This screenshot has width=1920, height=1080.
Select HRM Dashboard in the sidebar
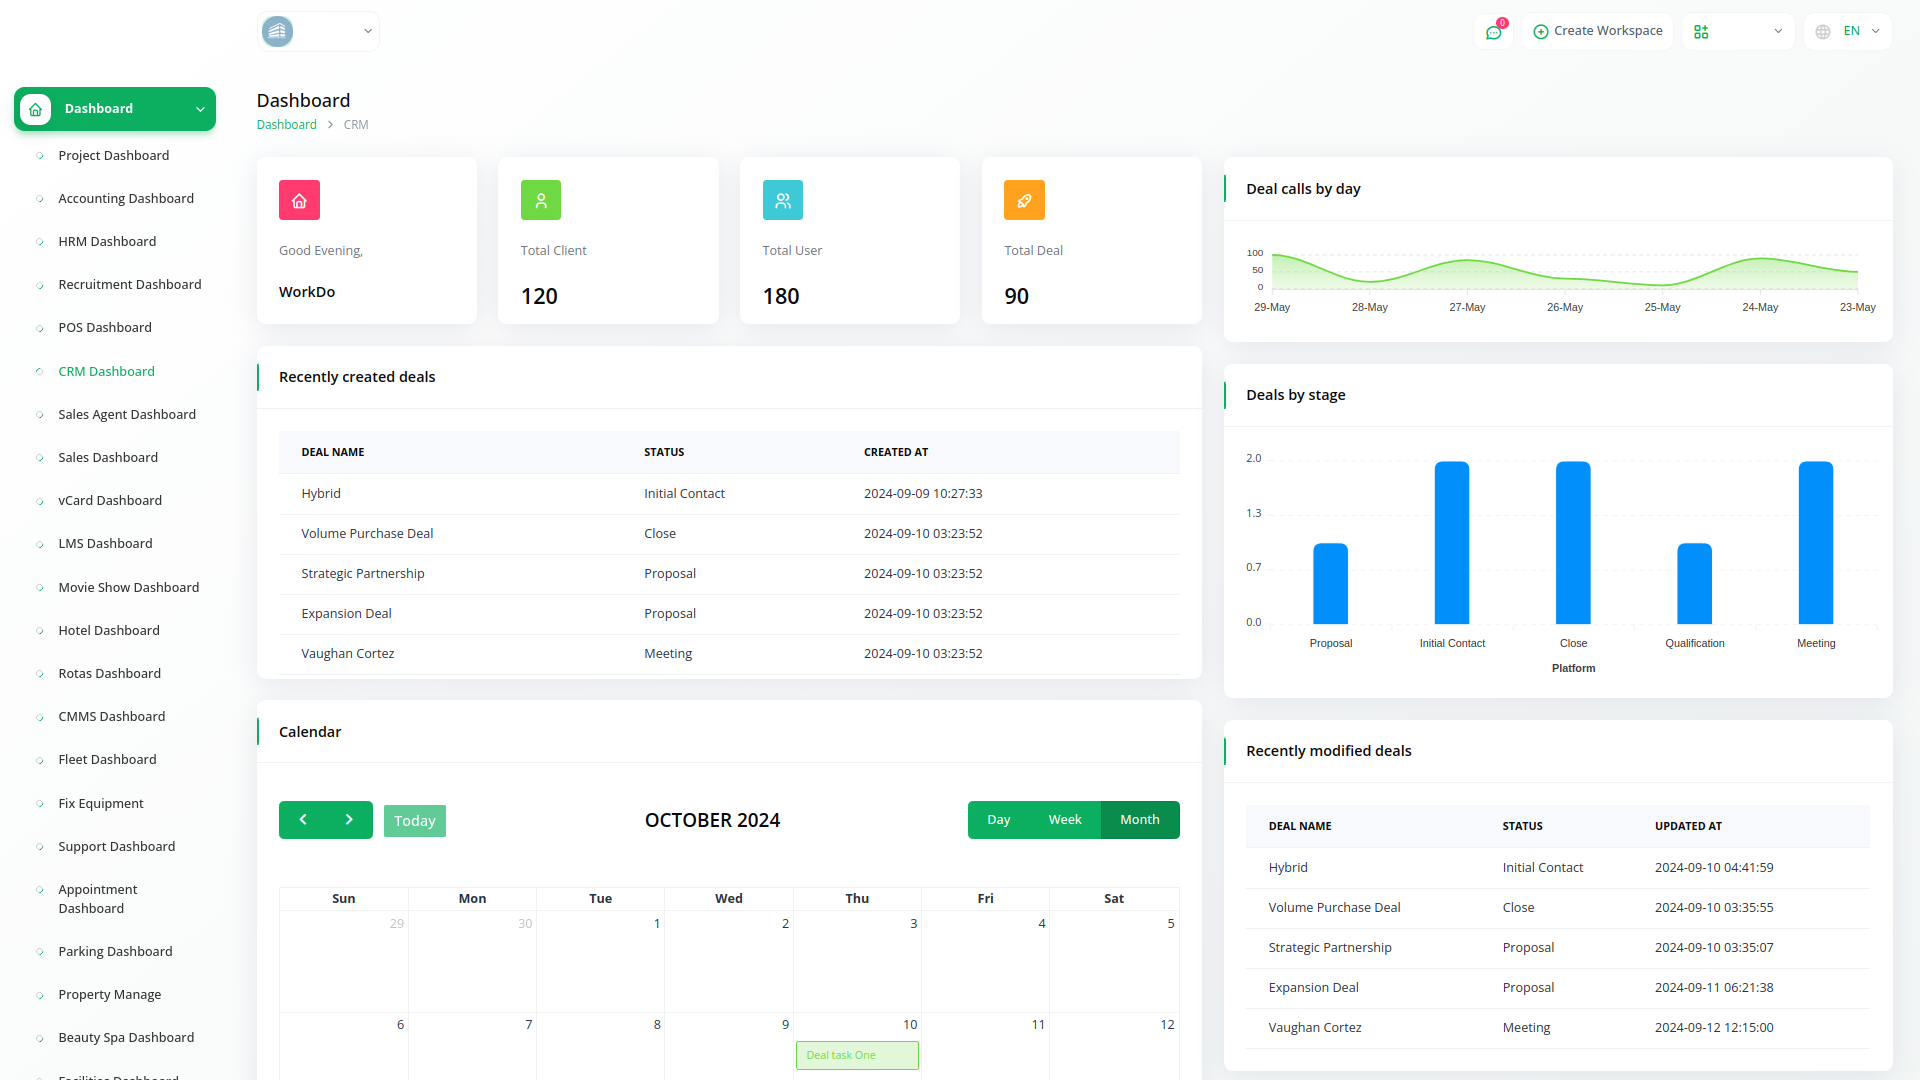(107, 241)
